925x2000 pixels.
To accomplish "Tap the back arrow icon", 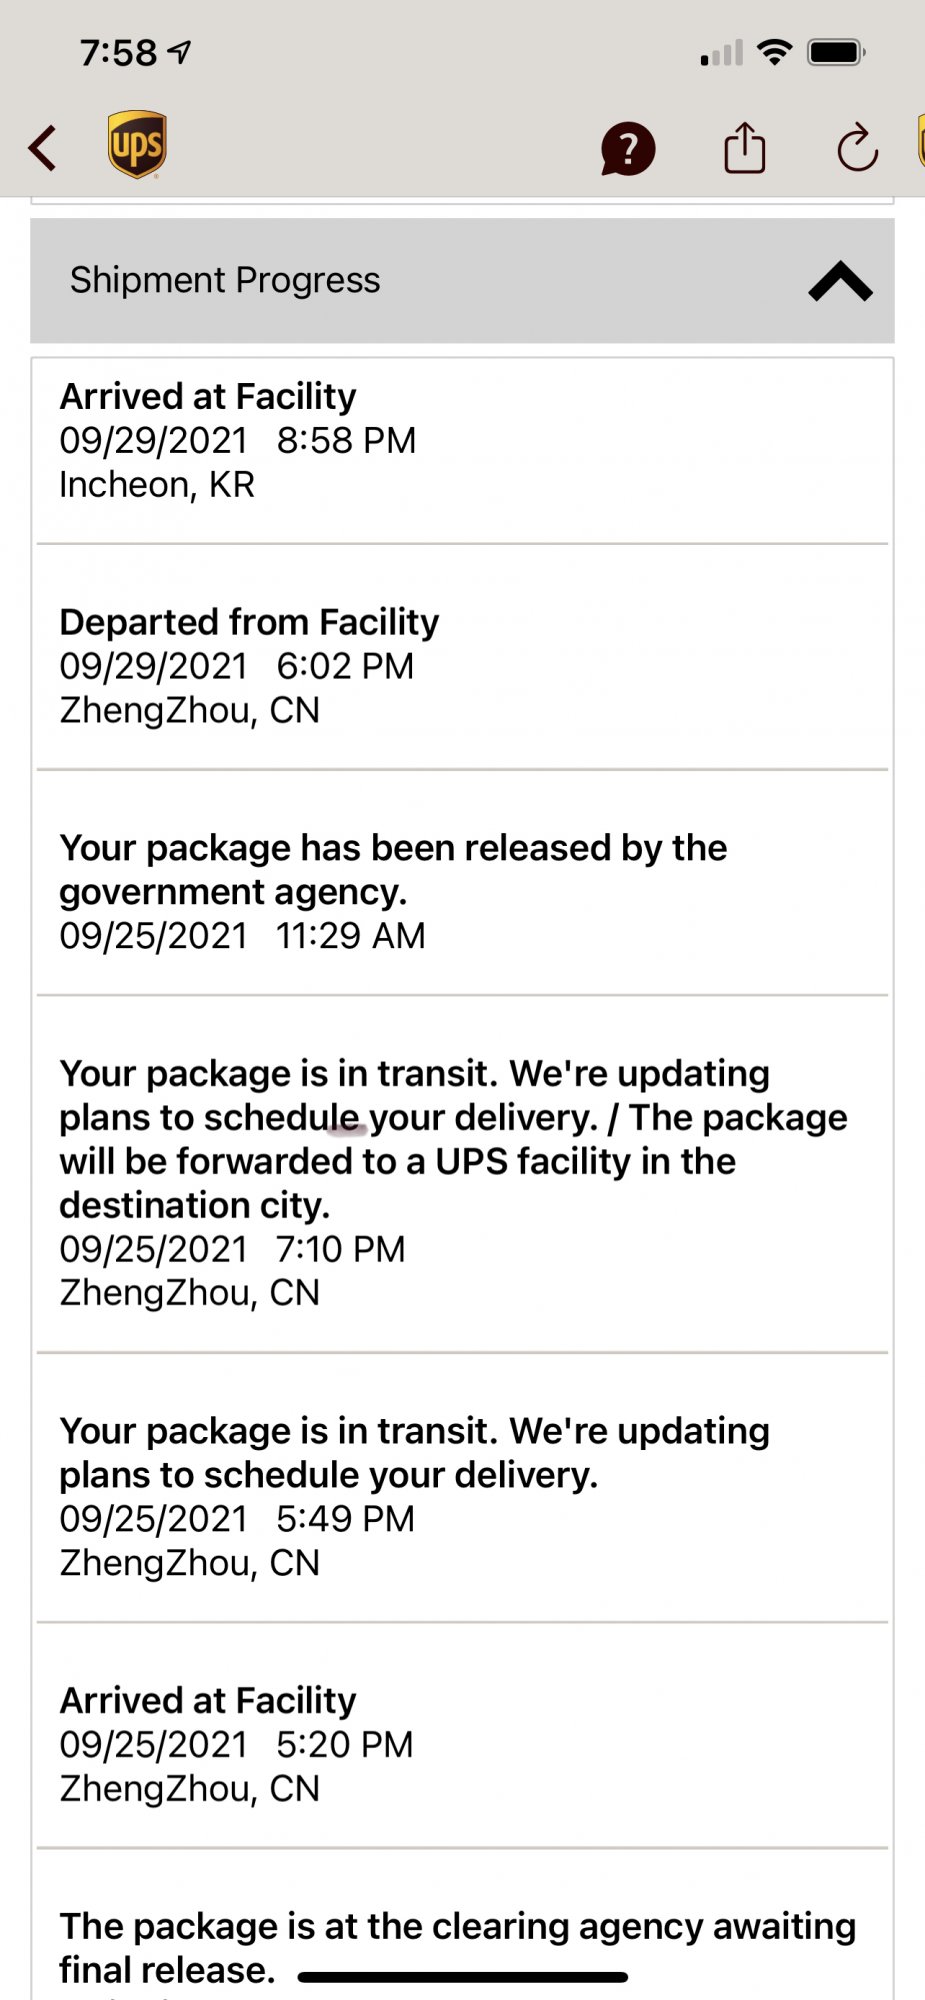I will pyautogui.click(x=43, y=148).
